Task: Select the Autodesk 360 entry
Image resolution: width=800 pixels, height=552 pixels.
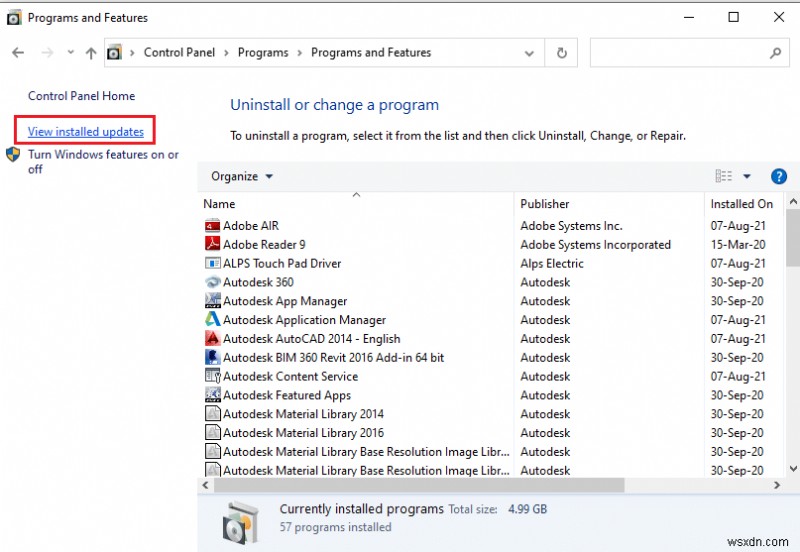Action: [x=258, y=282]
